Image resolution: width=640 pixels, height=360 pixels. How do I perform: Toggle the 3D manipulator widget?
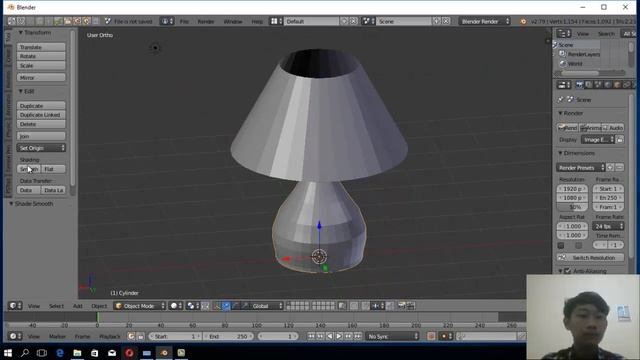point(217,306)
